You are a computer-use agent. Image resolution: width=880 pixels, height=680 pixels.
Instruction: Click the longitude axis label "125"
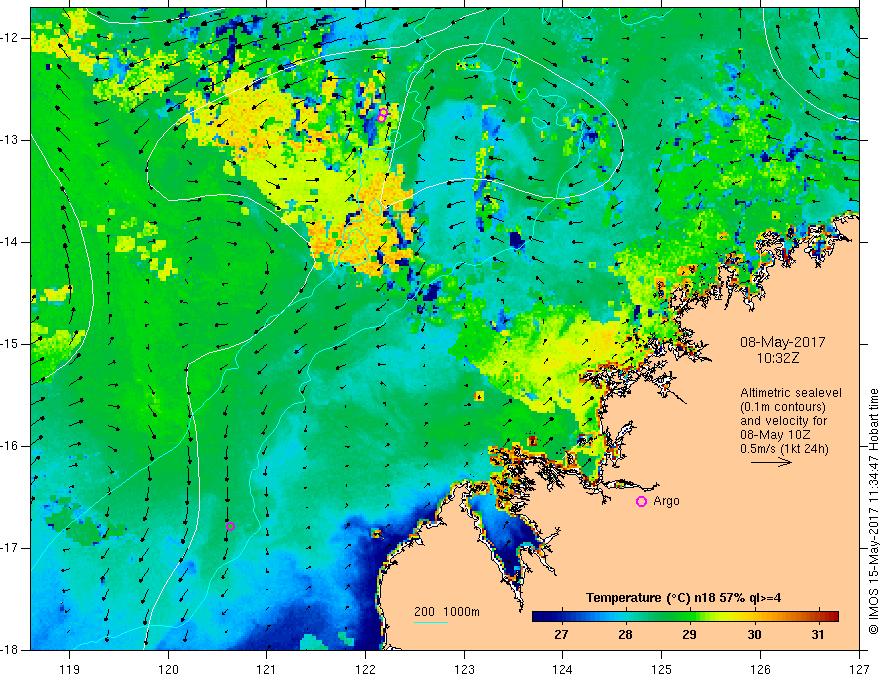[662, 669]
